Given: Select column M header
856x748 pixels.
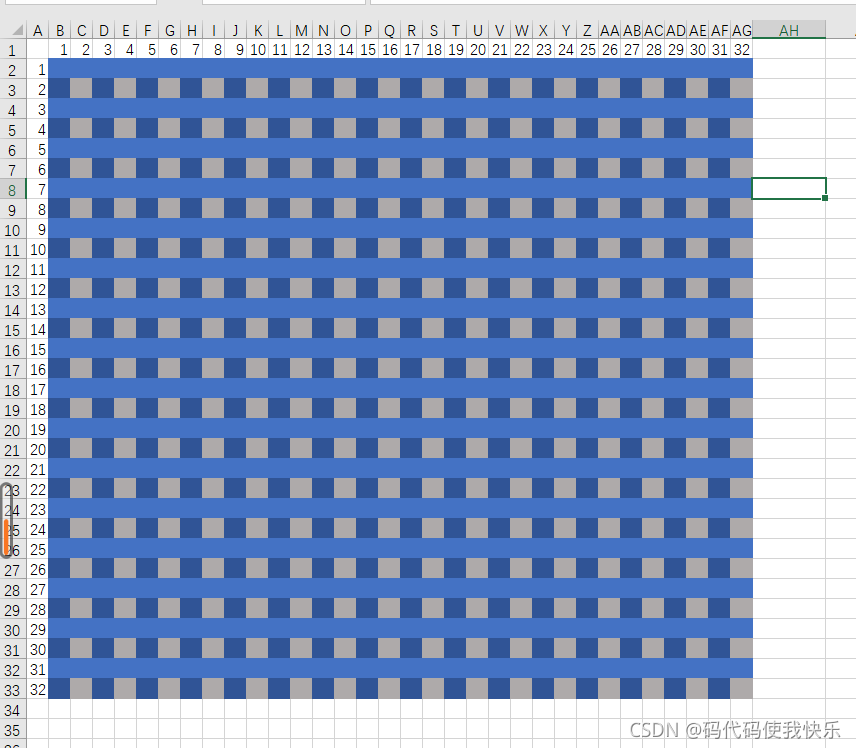Looking at the screenshot, I should 301,31.
